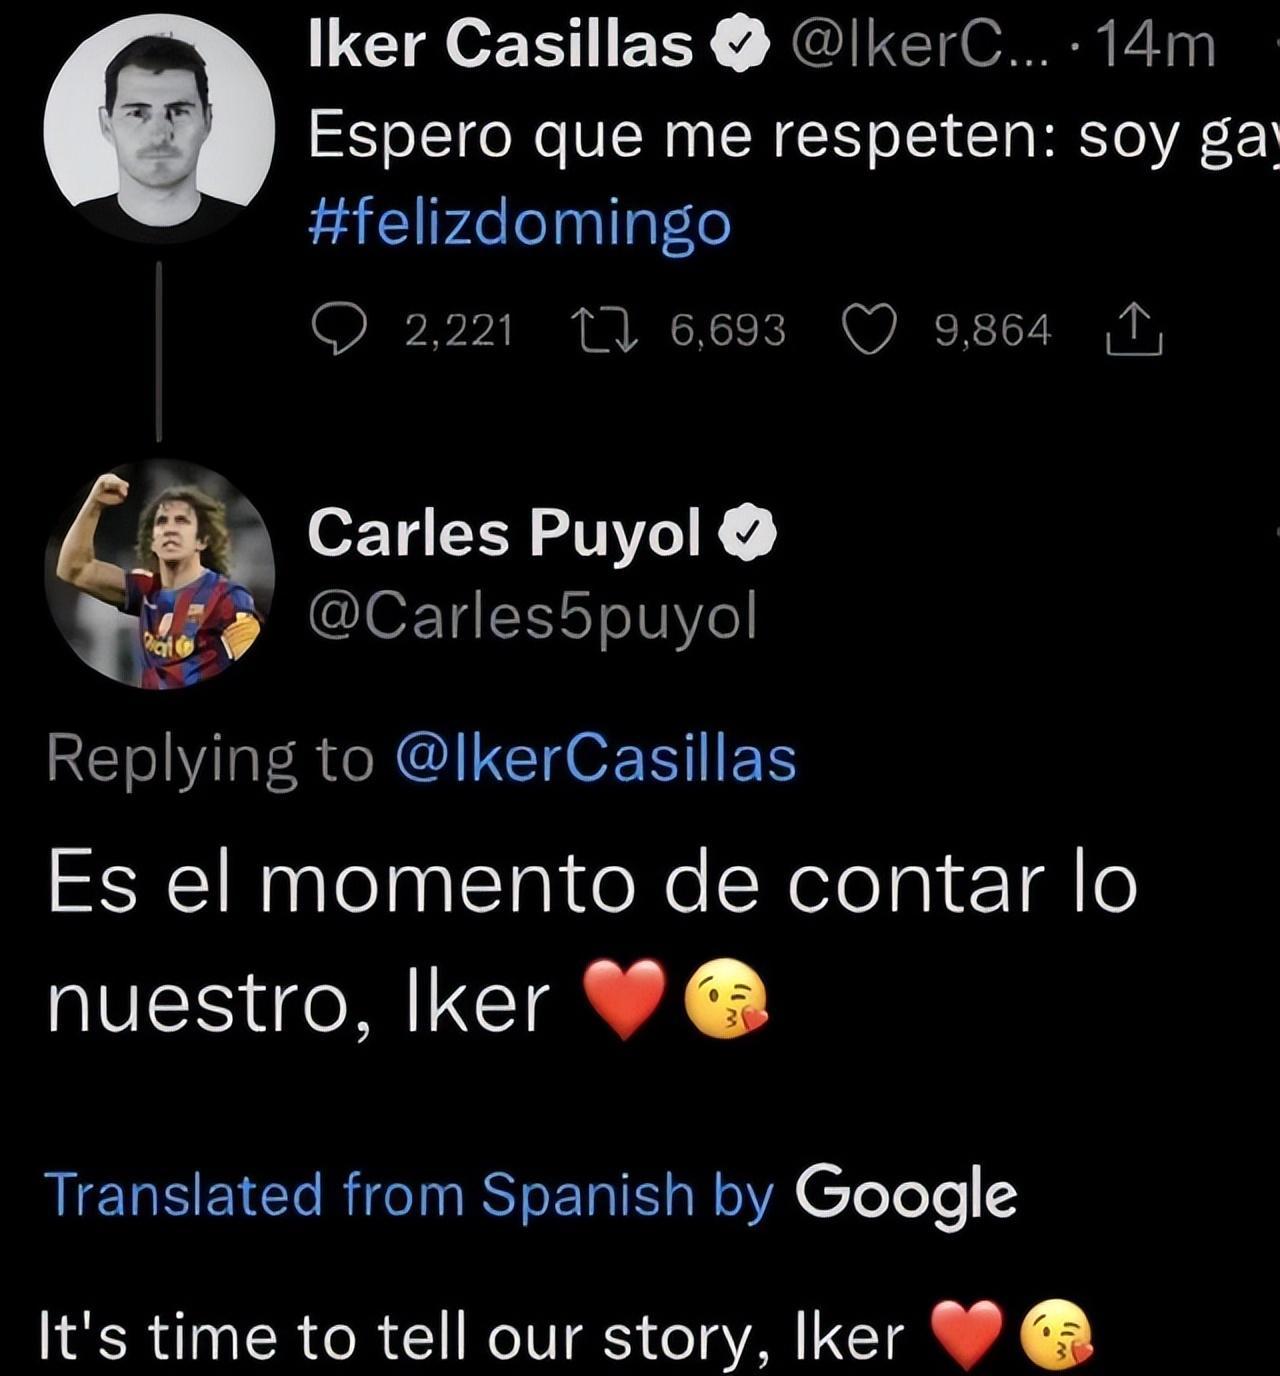Open the #felizdomingo hashtag
This screenshot has width=1280, height=1376.
tap(519, 222)
